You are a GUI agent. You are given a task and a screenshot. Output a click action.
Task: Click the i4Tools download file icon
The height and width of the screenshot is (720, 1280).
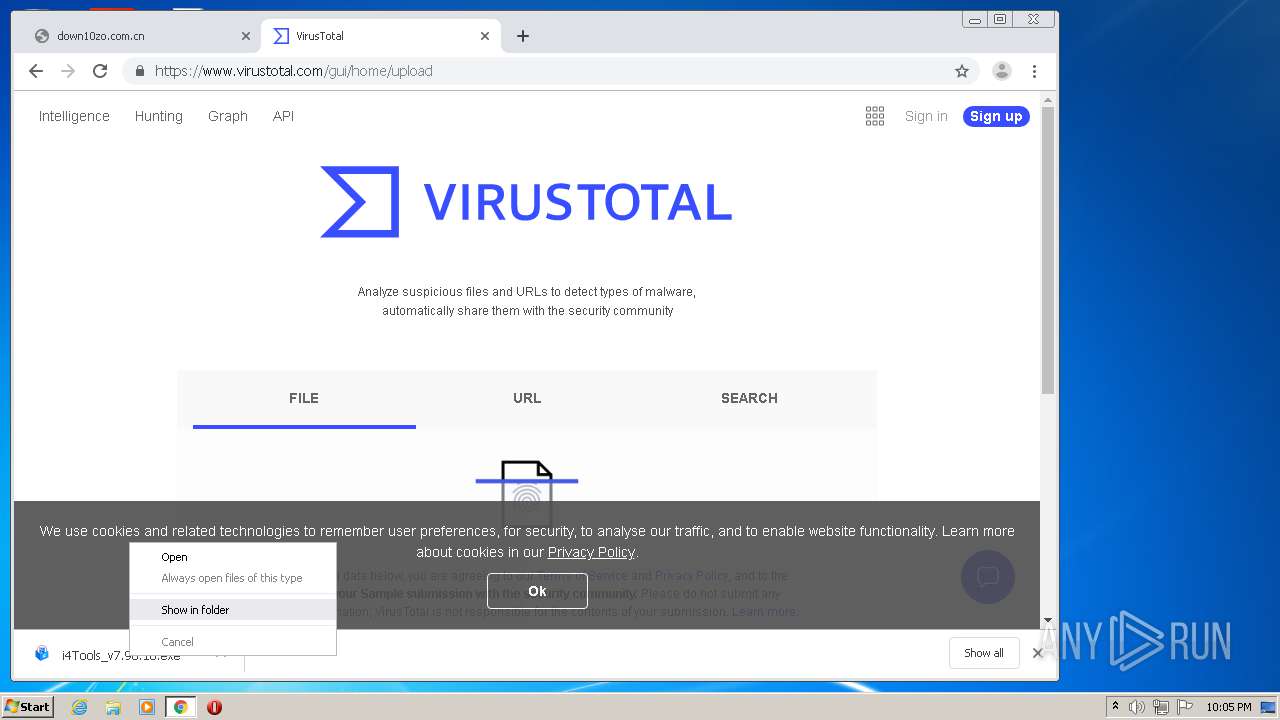42,654
